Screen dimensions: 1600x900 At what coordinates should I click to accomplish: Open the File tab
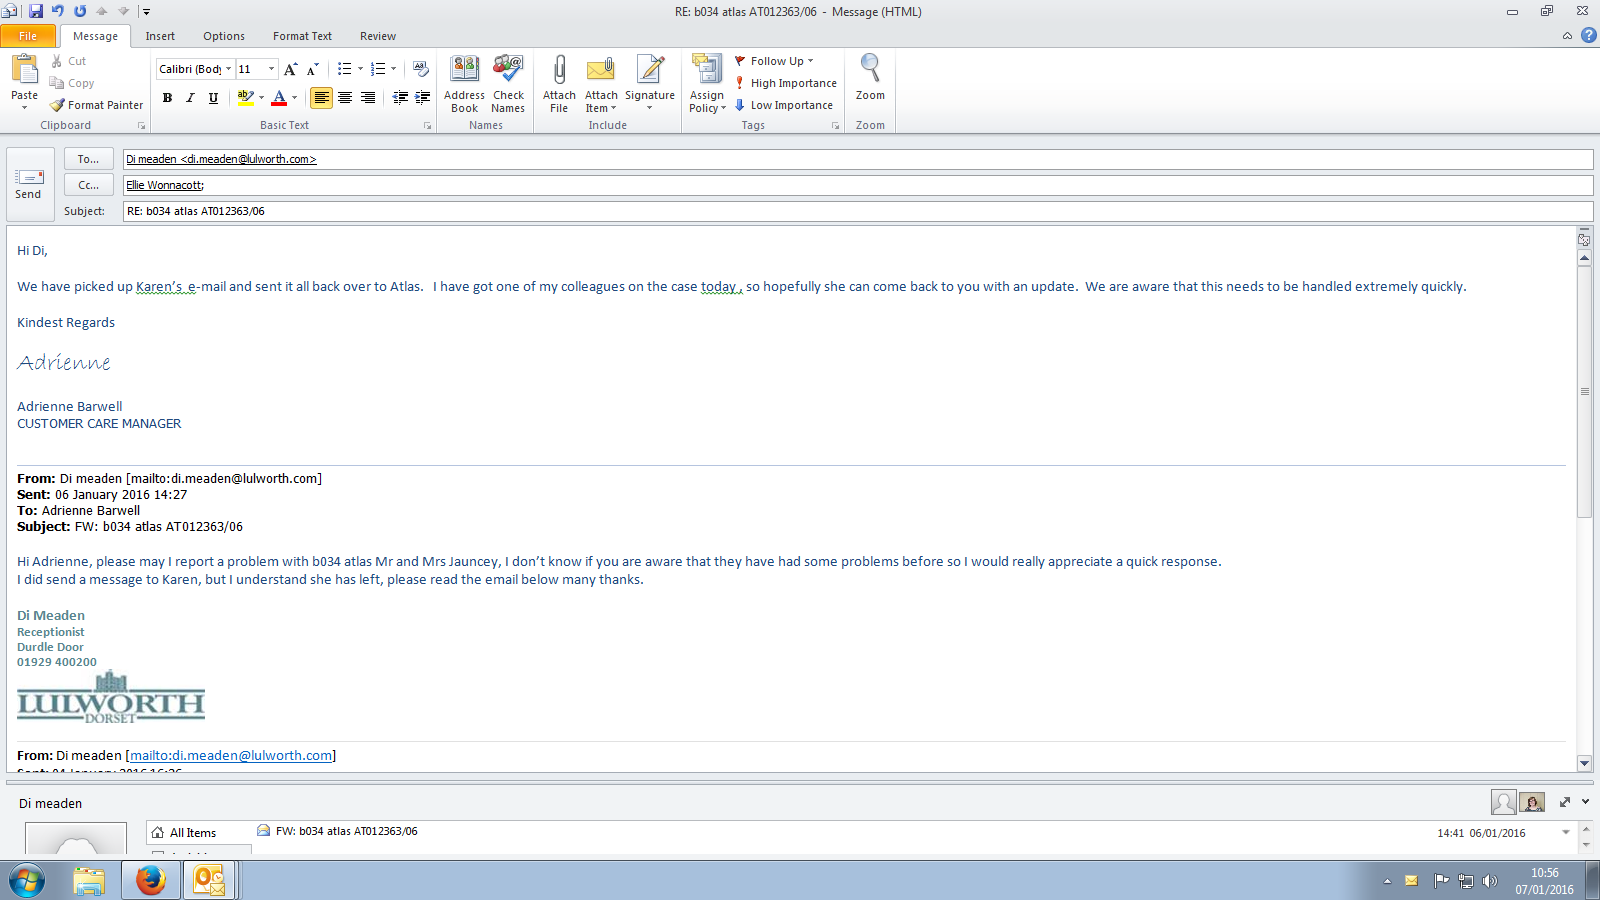click(28, 36)
